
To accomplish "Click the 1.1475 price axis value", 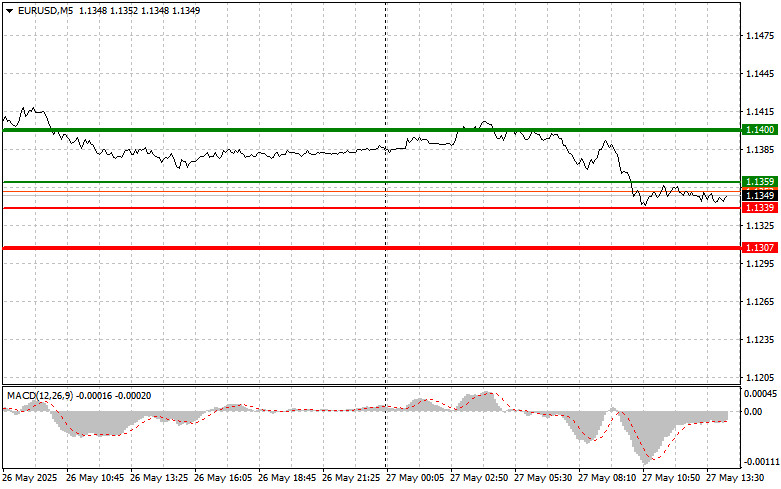I will coord(760,36).
